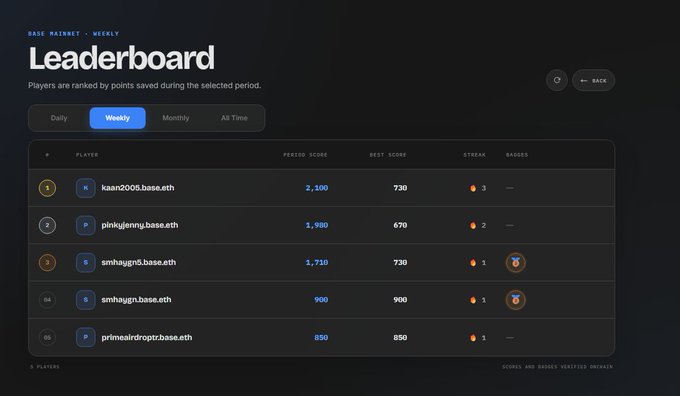Click the Leaderboard page heading

click(121, 58)
